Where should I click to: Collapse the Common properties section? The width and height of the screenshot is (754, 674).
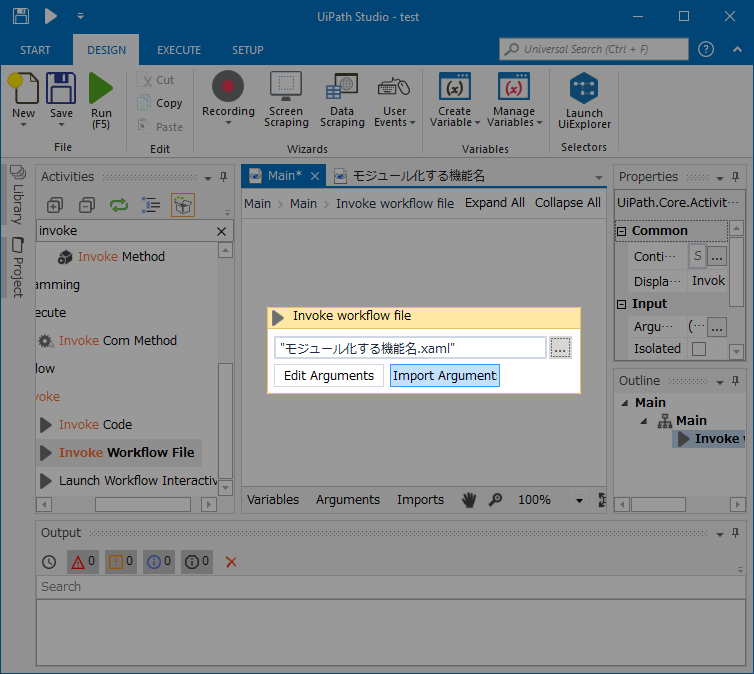(x=621, y=231)
